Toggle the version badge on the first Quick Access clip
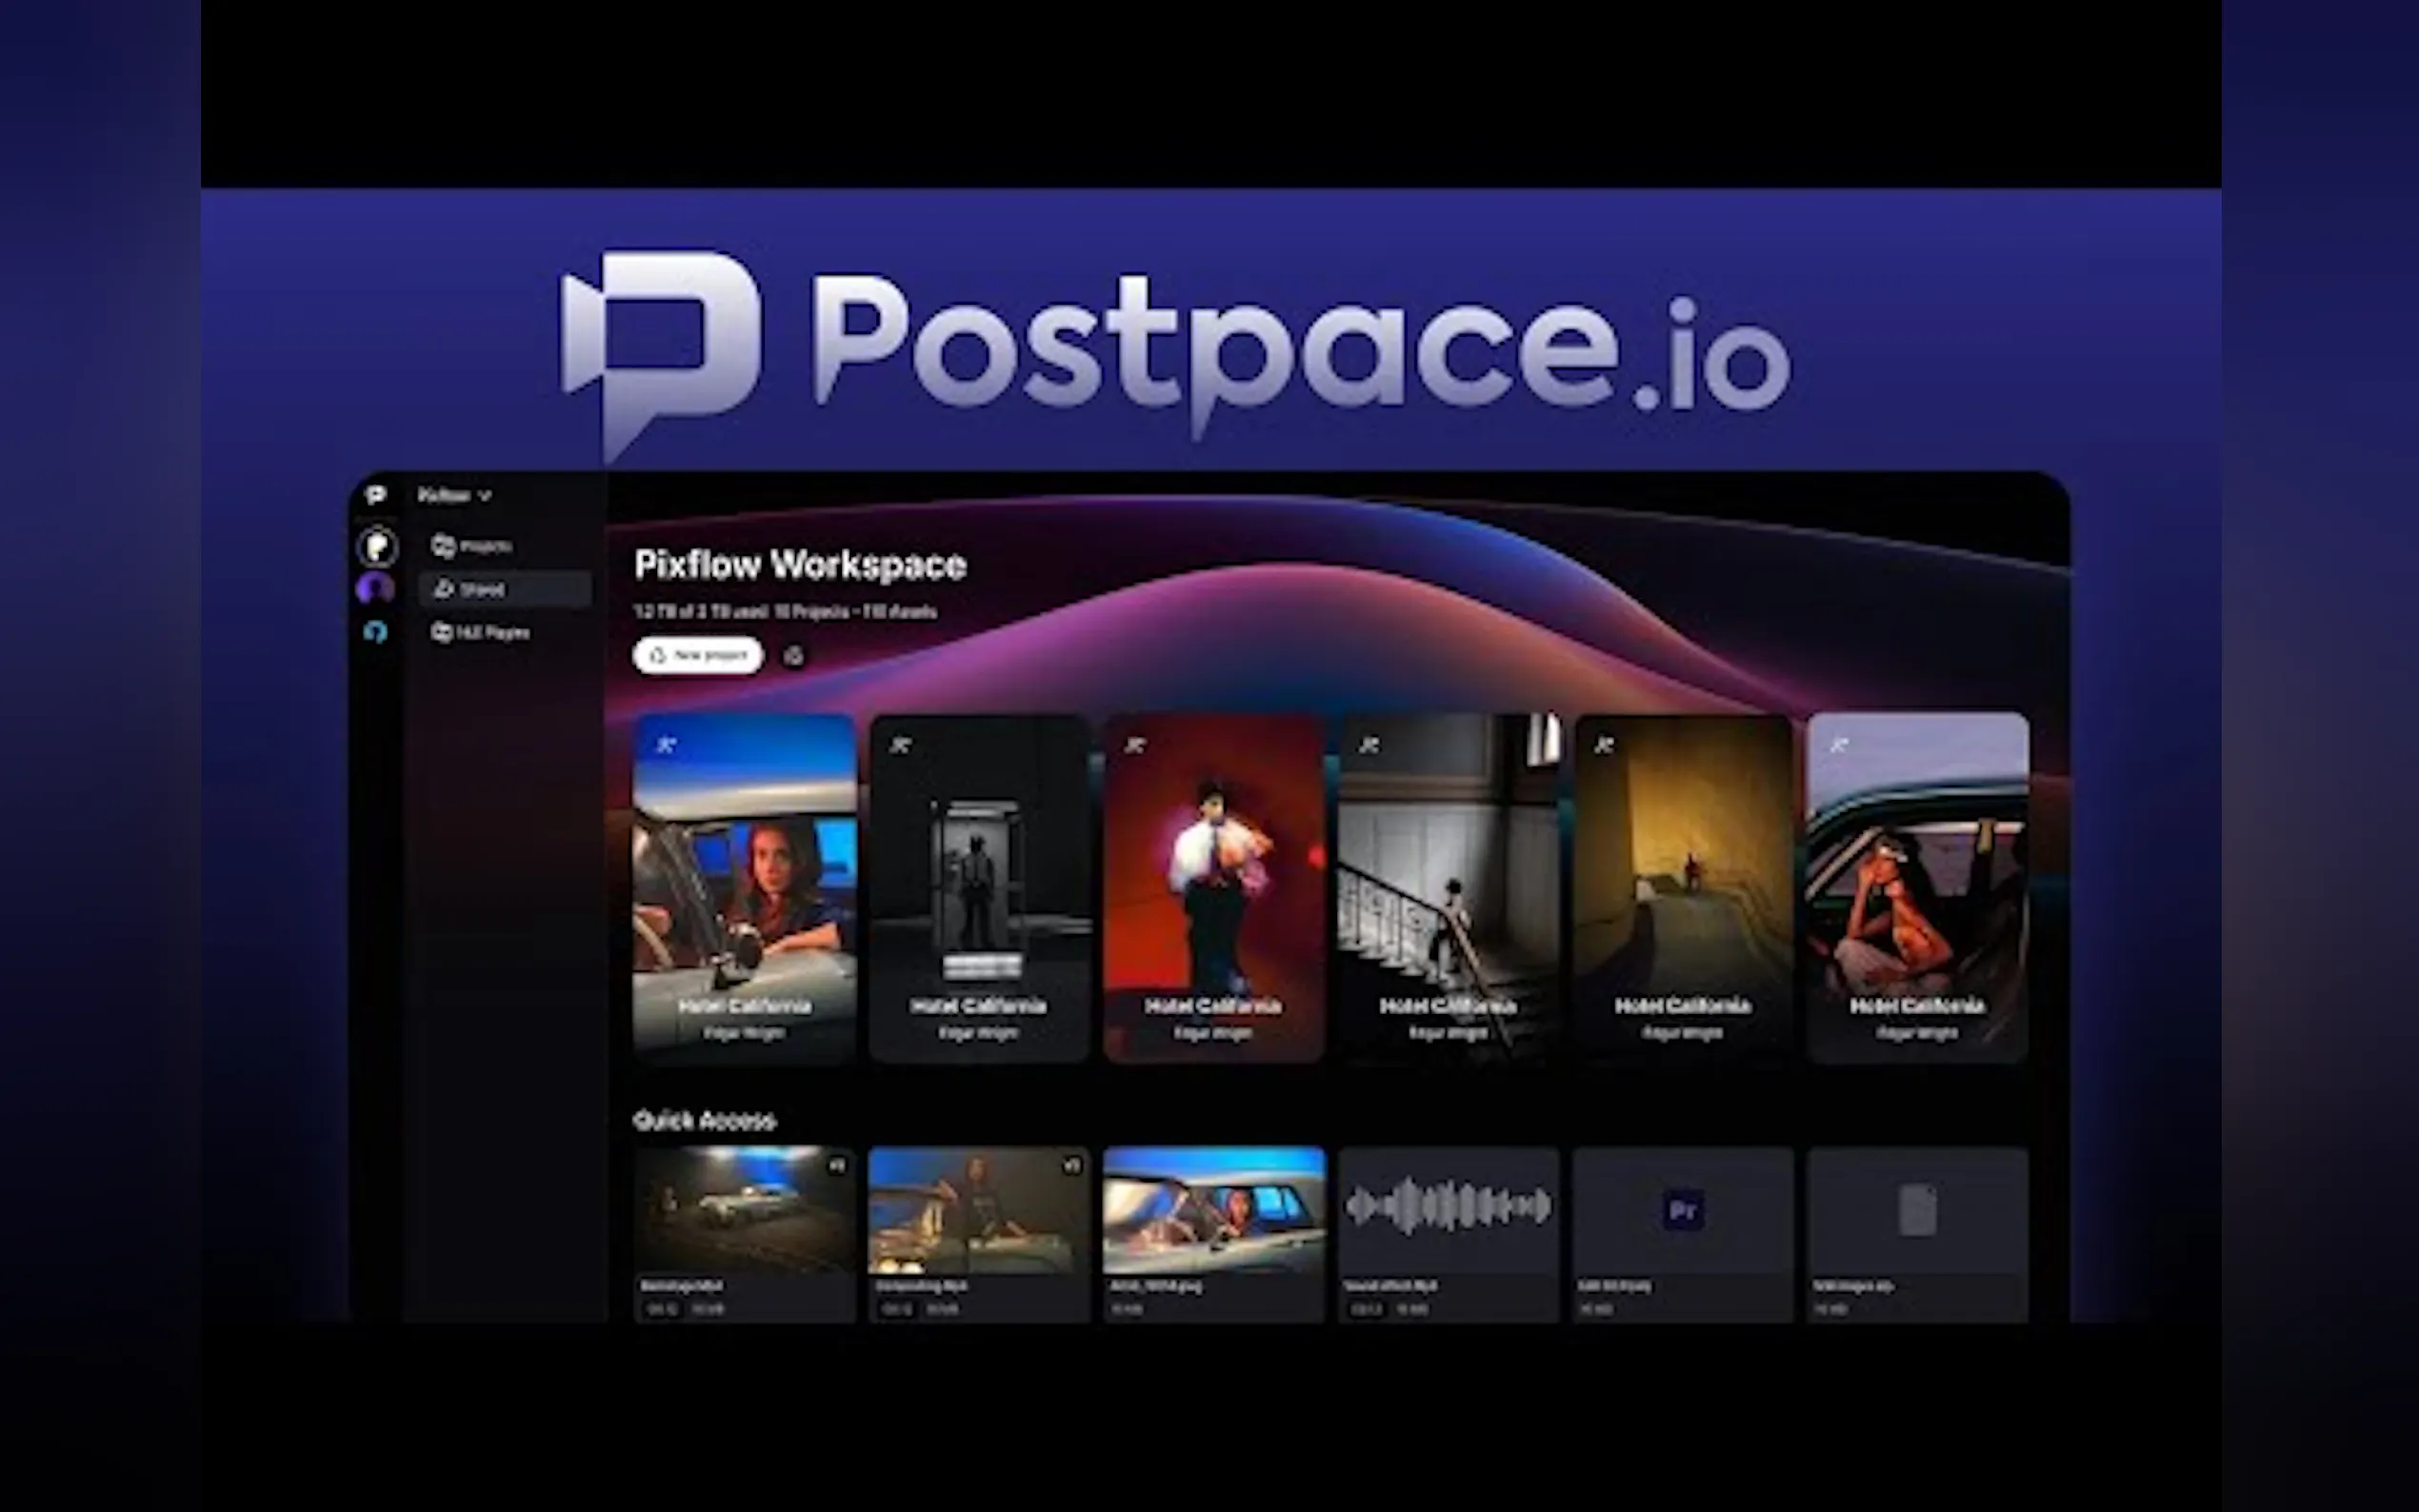Viewport: 2419px width, 1512px height. [838, 1164]
